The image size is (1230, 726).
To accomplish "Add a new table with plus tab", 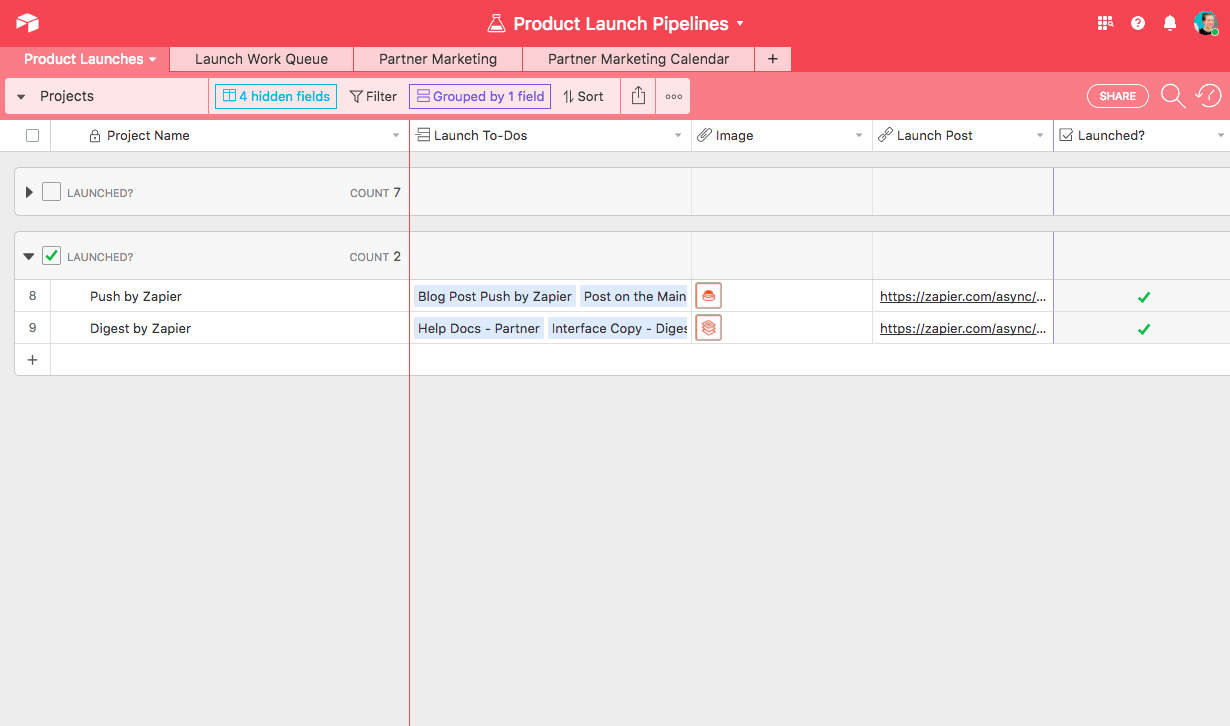I will pos(773,59).
